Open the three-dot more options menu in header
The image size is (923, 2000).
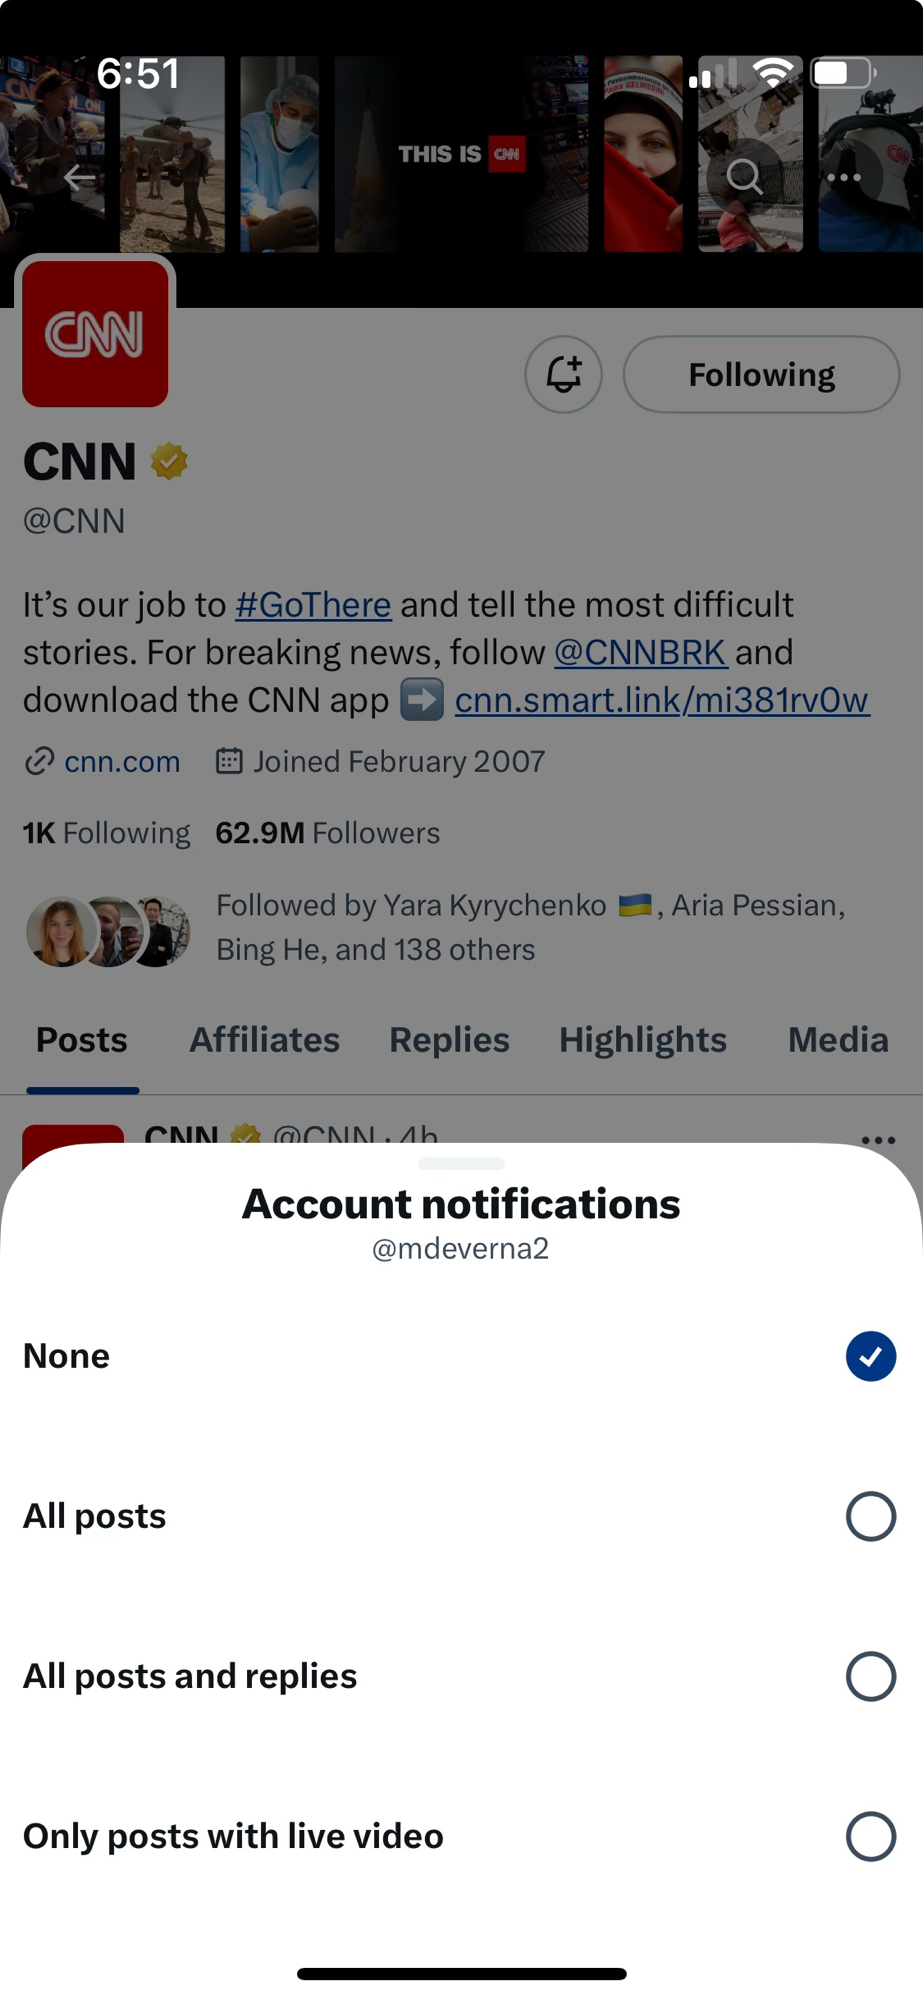[844, 177]
